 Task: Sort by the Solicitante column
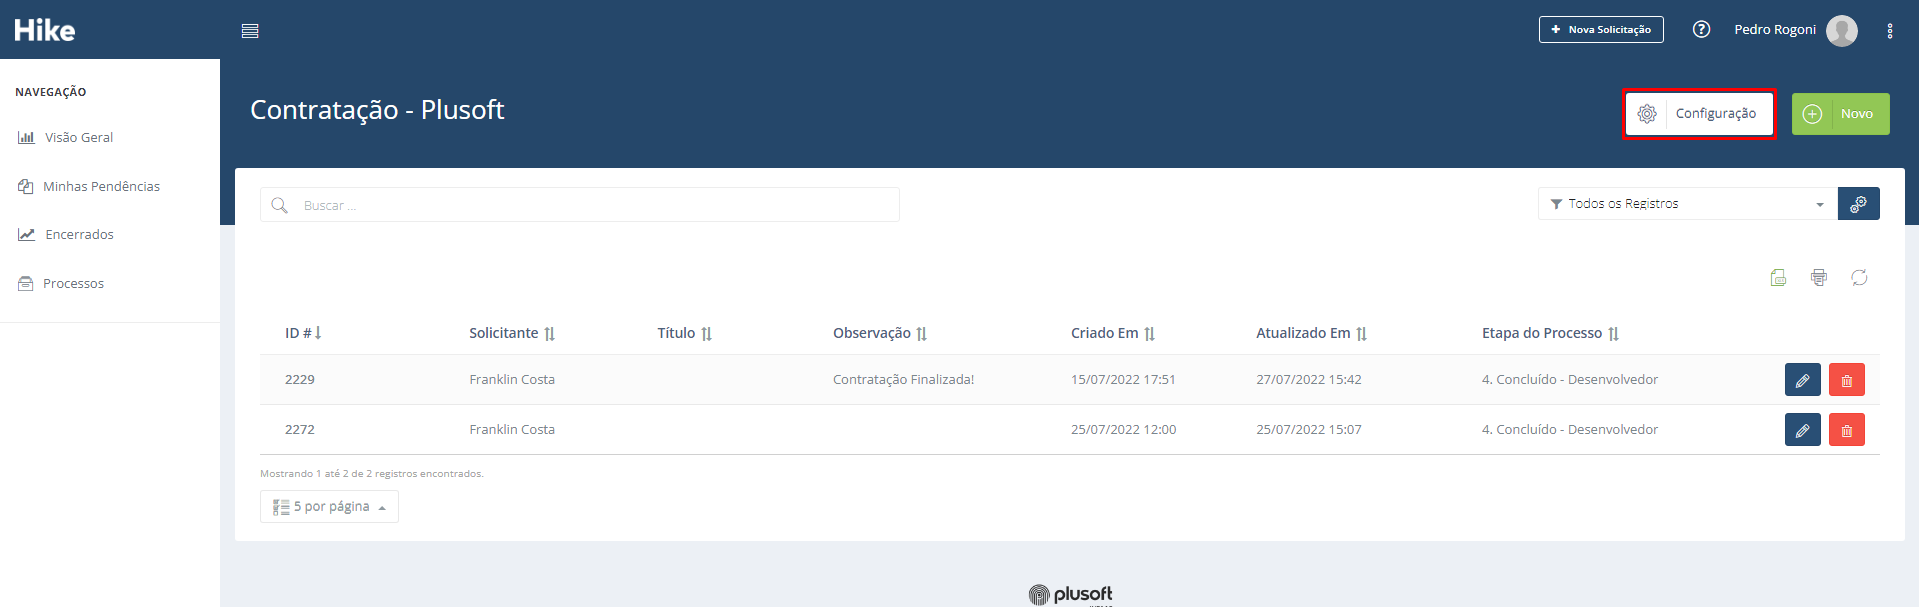[x=512, y=333]
